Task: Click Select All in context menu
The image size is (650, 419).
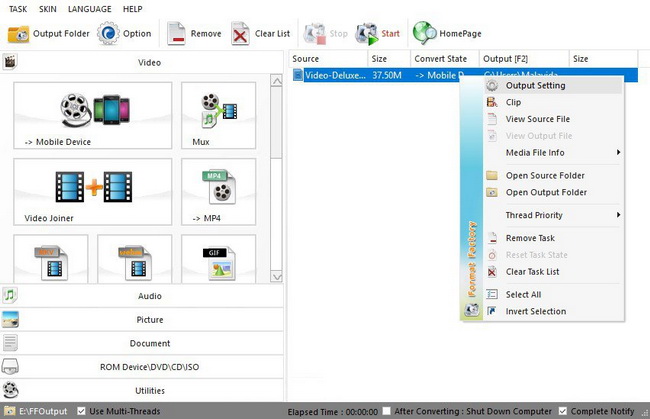Action: coord(523,295)
